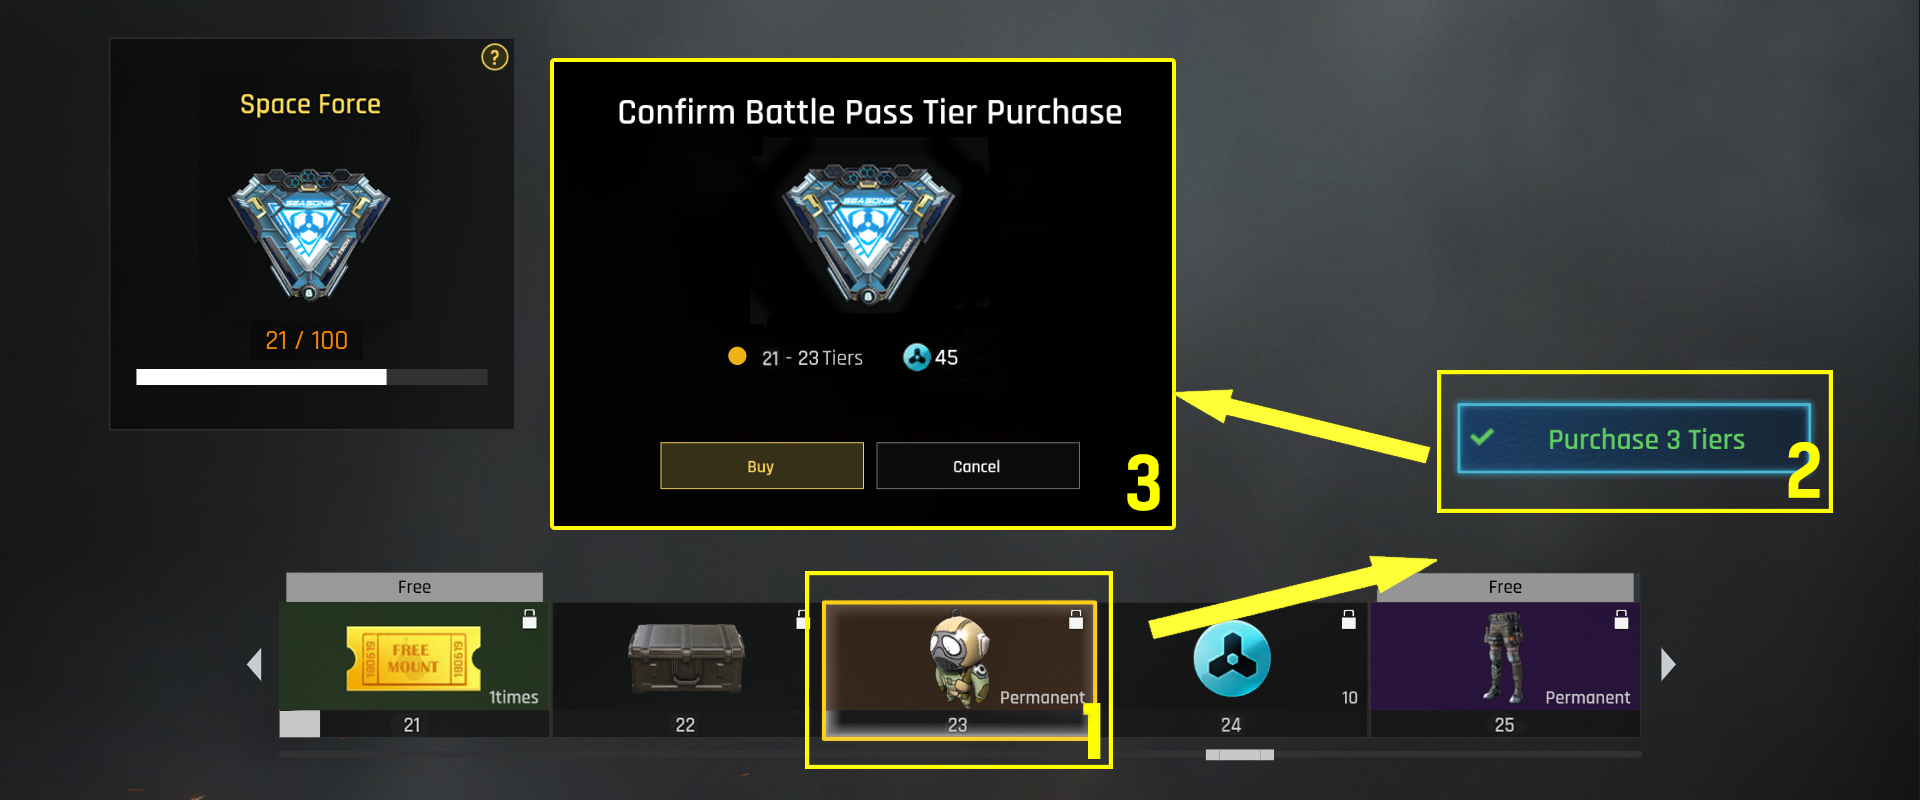Image resolution: width=1920 pixels, height=800 pixels.
Task: Click the Free label above tier 21
Action: (414, 587)
